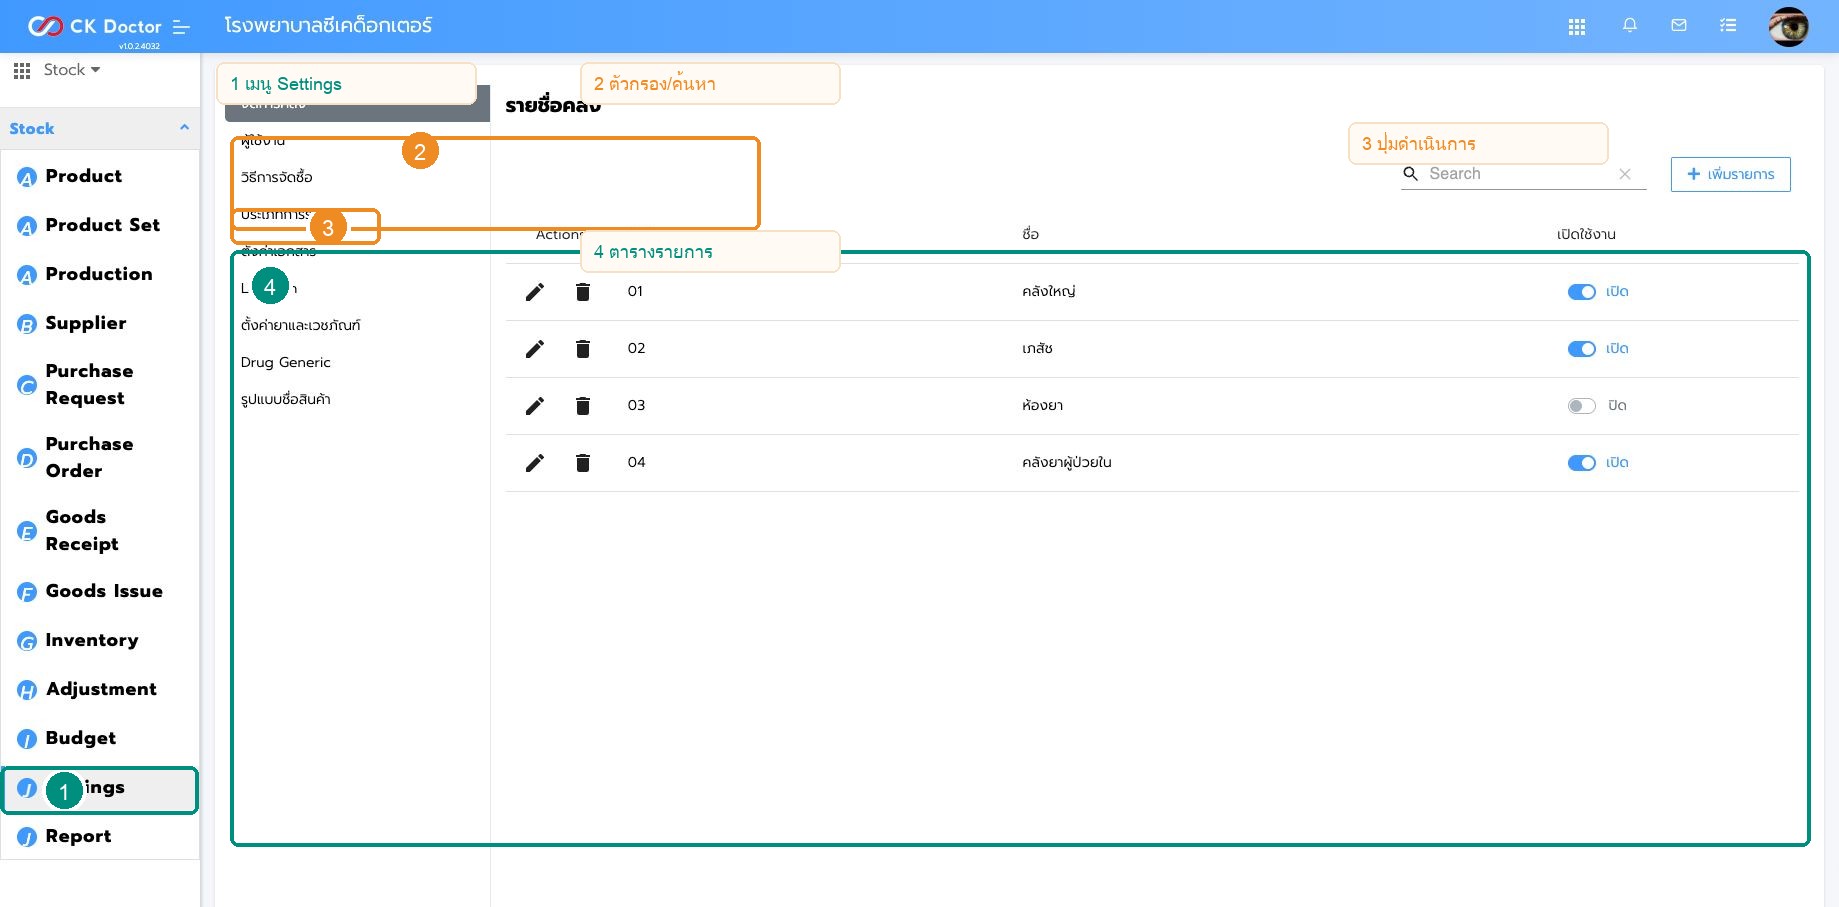Image resolution: width=1839 pixels, height=907 pixels.
Task: Delete row 03 with the trash icon
Action: coord(583,406)
